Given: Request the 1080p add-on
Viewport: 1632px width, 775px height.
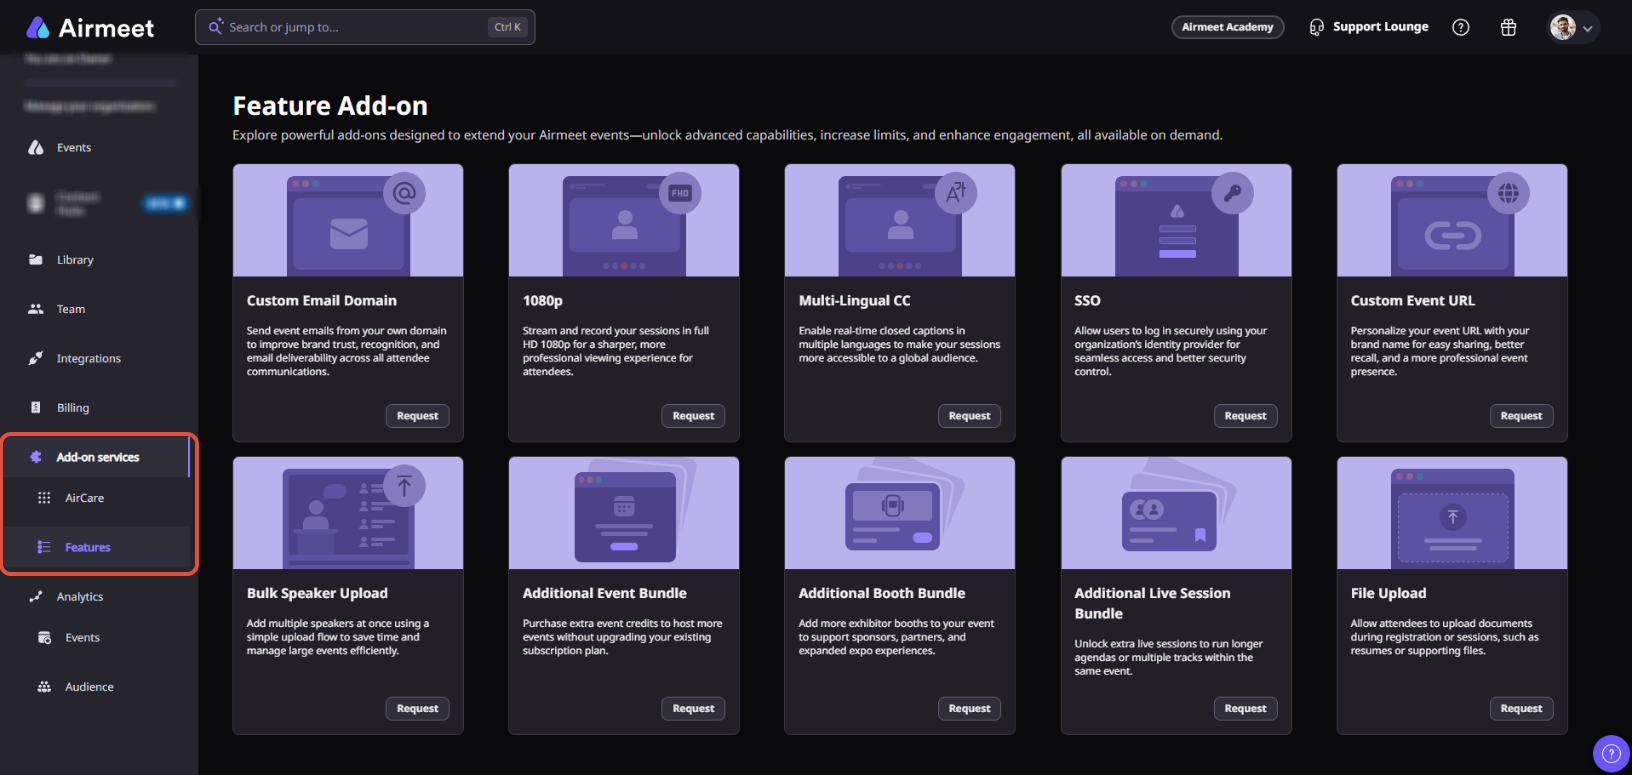Looking at the screenshot, I should pos(693,416).
